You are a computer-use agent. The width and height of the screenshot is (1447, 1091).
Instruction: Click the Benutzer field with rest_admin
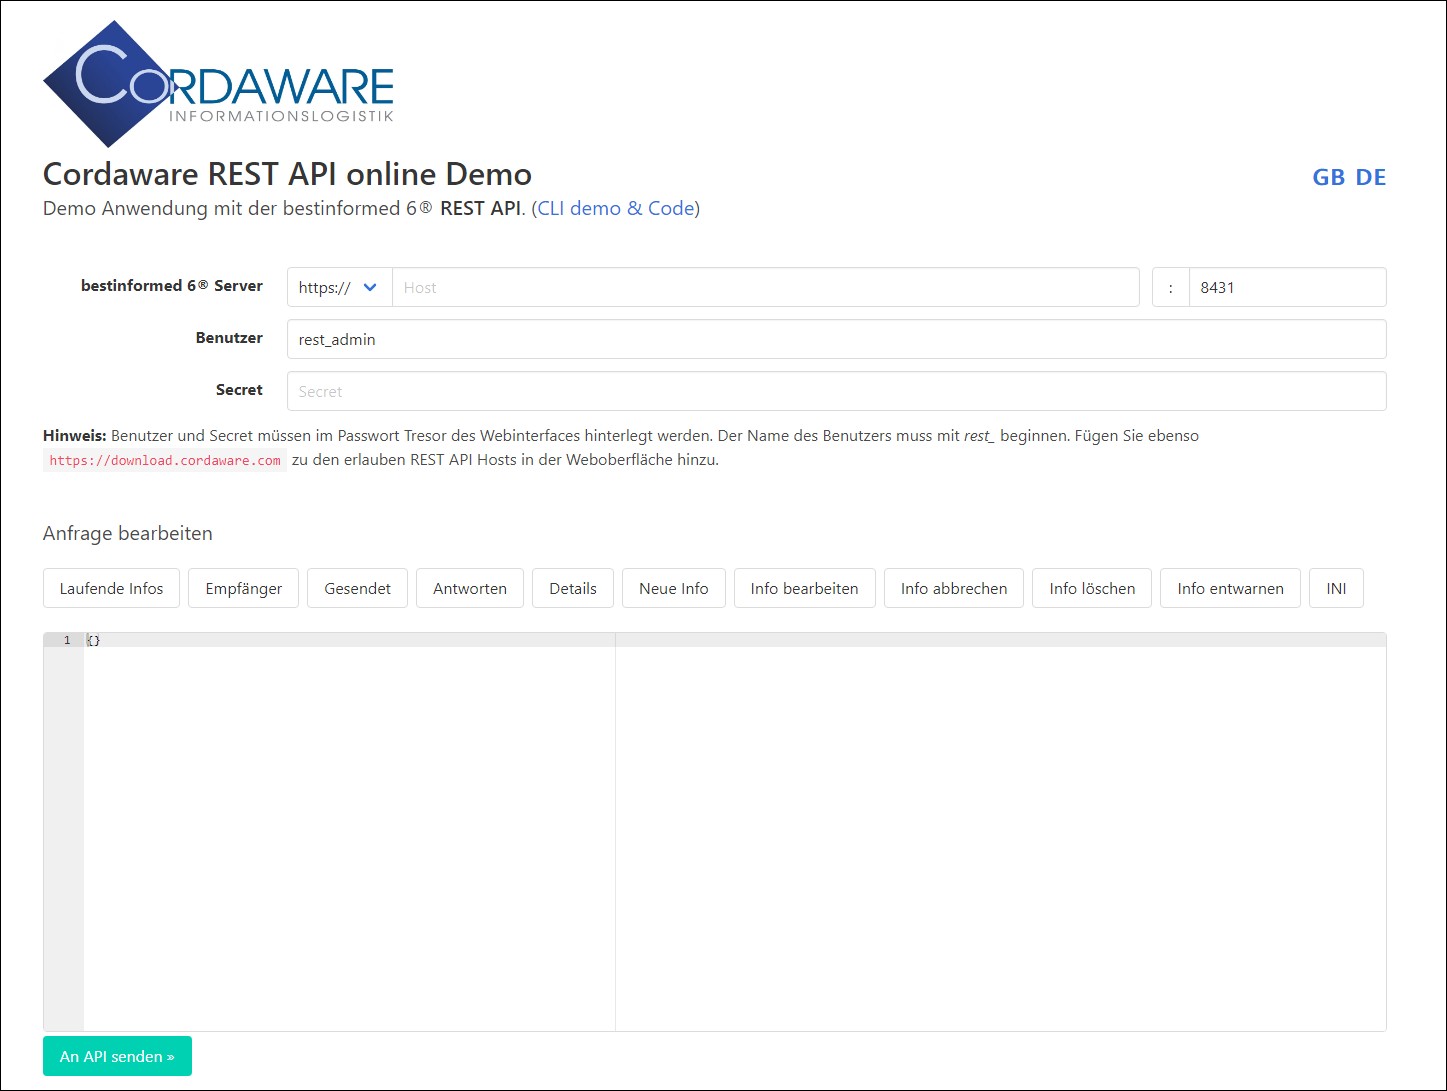coord(836,339)
